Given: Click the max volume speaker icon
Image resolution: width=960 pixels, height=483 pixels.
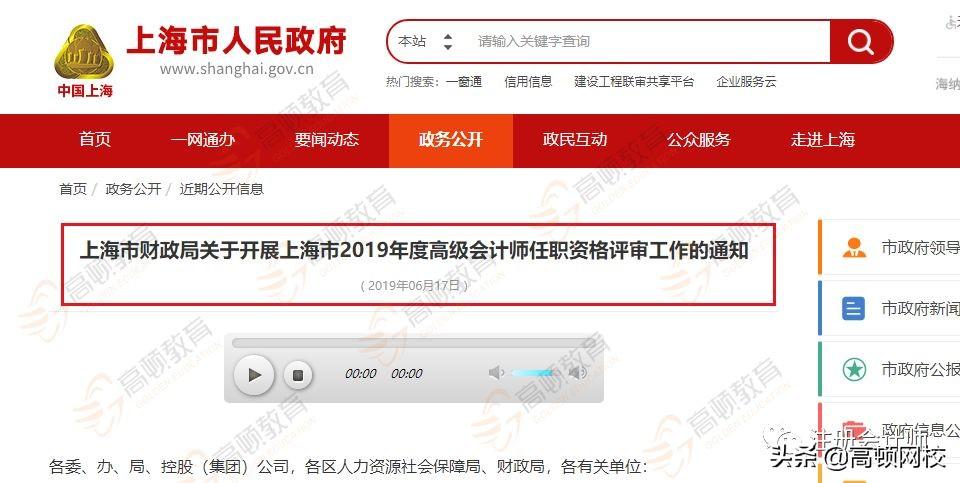Looking at the screenshot, I should point(577,373).
